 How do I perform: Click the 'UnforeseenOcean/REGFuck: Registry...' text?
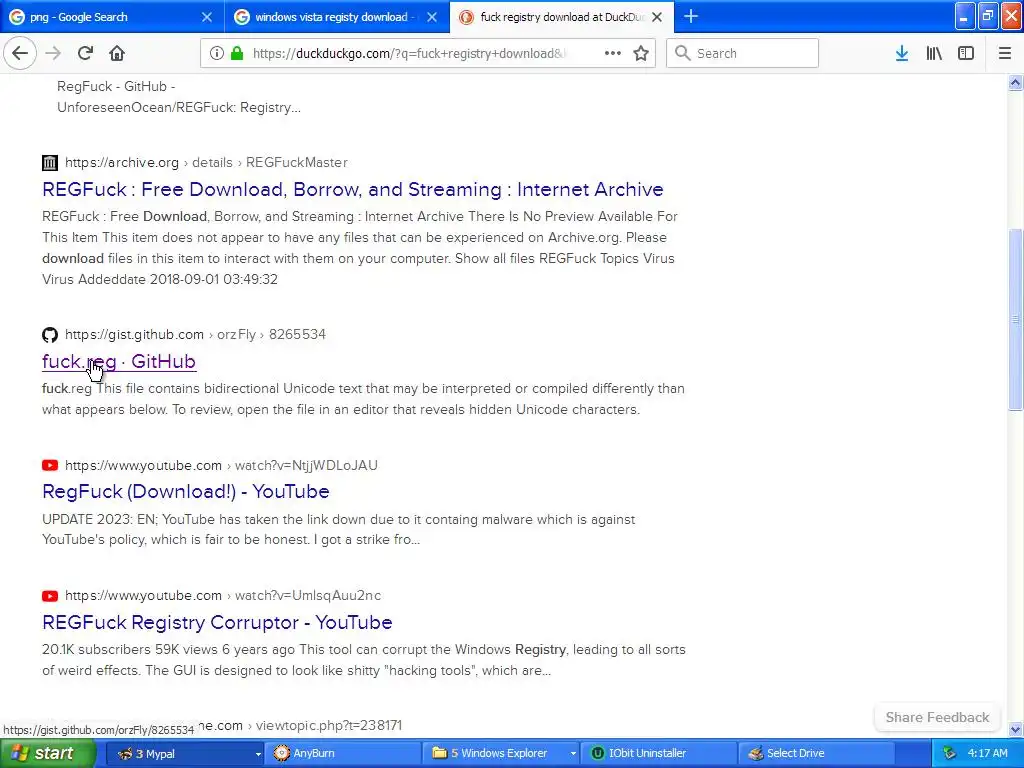click(x=179, y=108)
